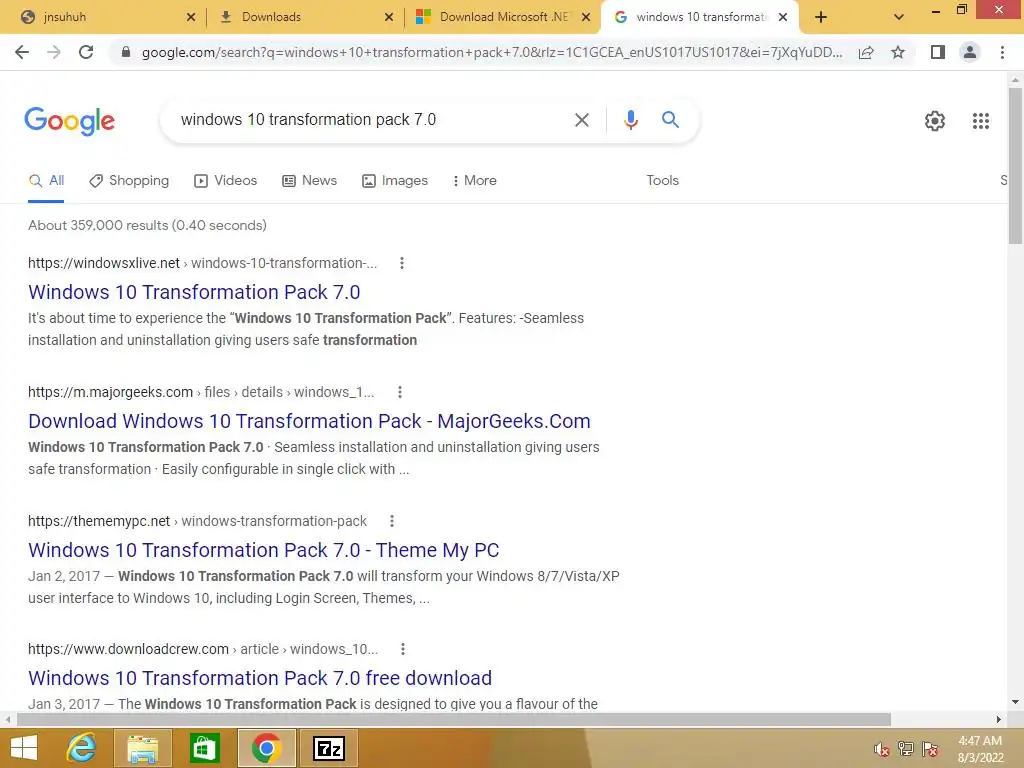This screenshot has height=768, width=1024.
Task: Clear the search box text
Action: click(581, 120)
